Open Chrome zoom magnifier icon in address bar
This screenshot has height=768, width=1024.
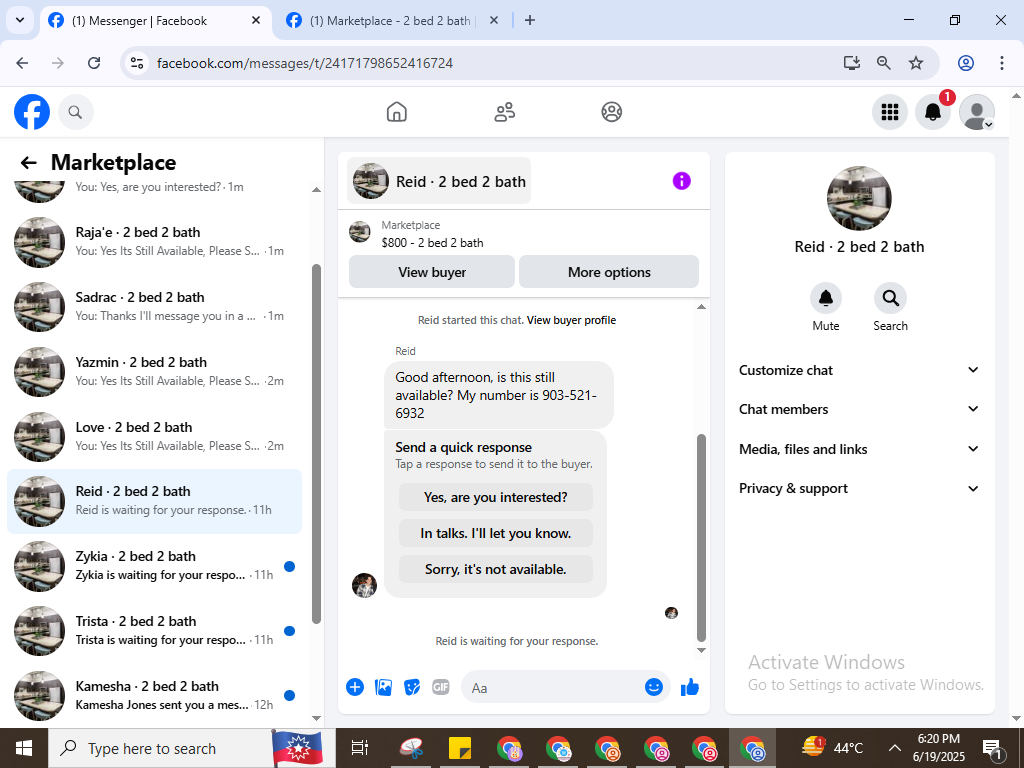(884, 63)
